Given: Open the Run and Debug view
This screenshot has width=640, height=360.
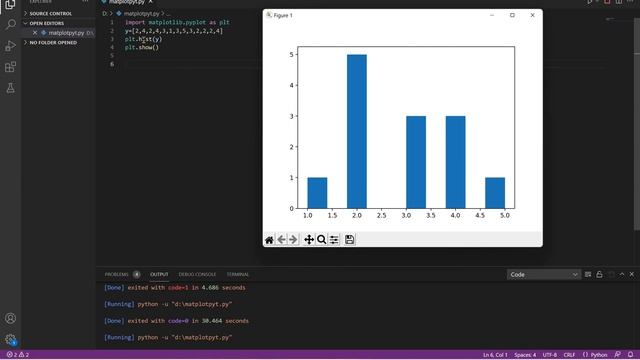Looking at the screenshot, I should (x=10, y=46).
